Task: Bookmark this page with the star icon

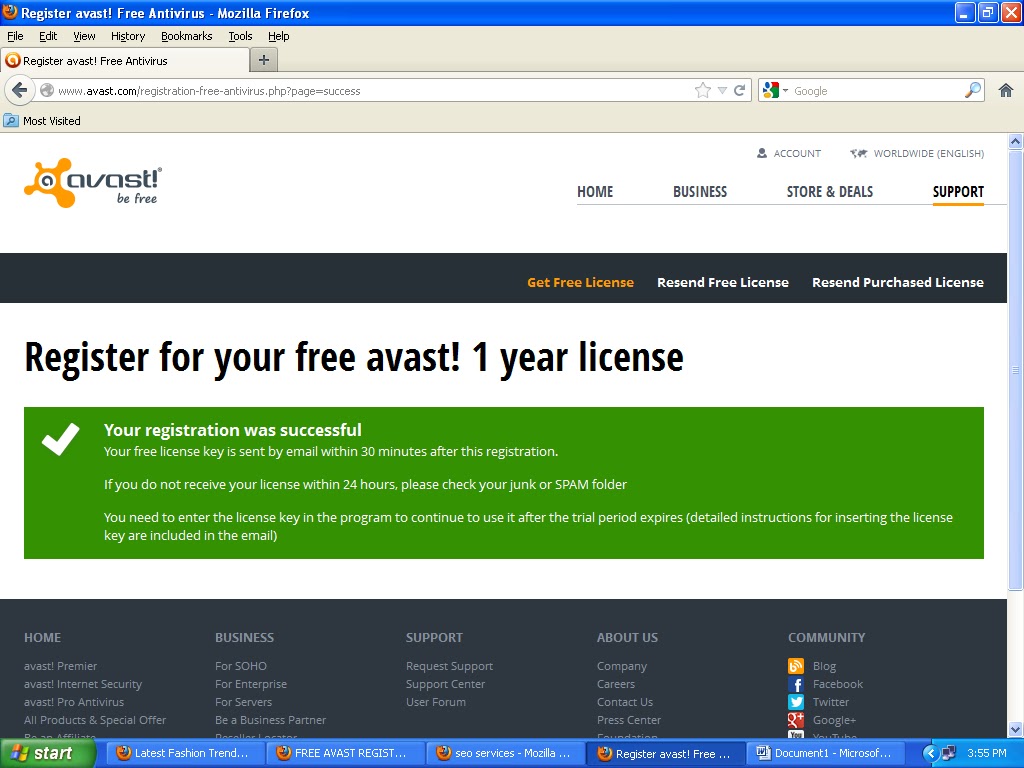Action: click(x=703, y=91)
